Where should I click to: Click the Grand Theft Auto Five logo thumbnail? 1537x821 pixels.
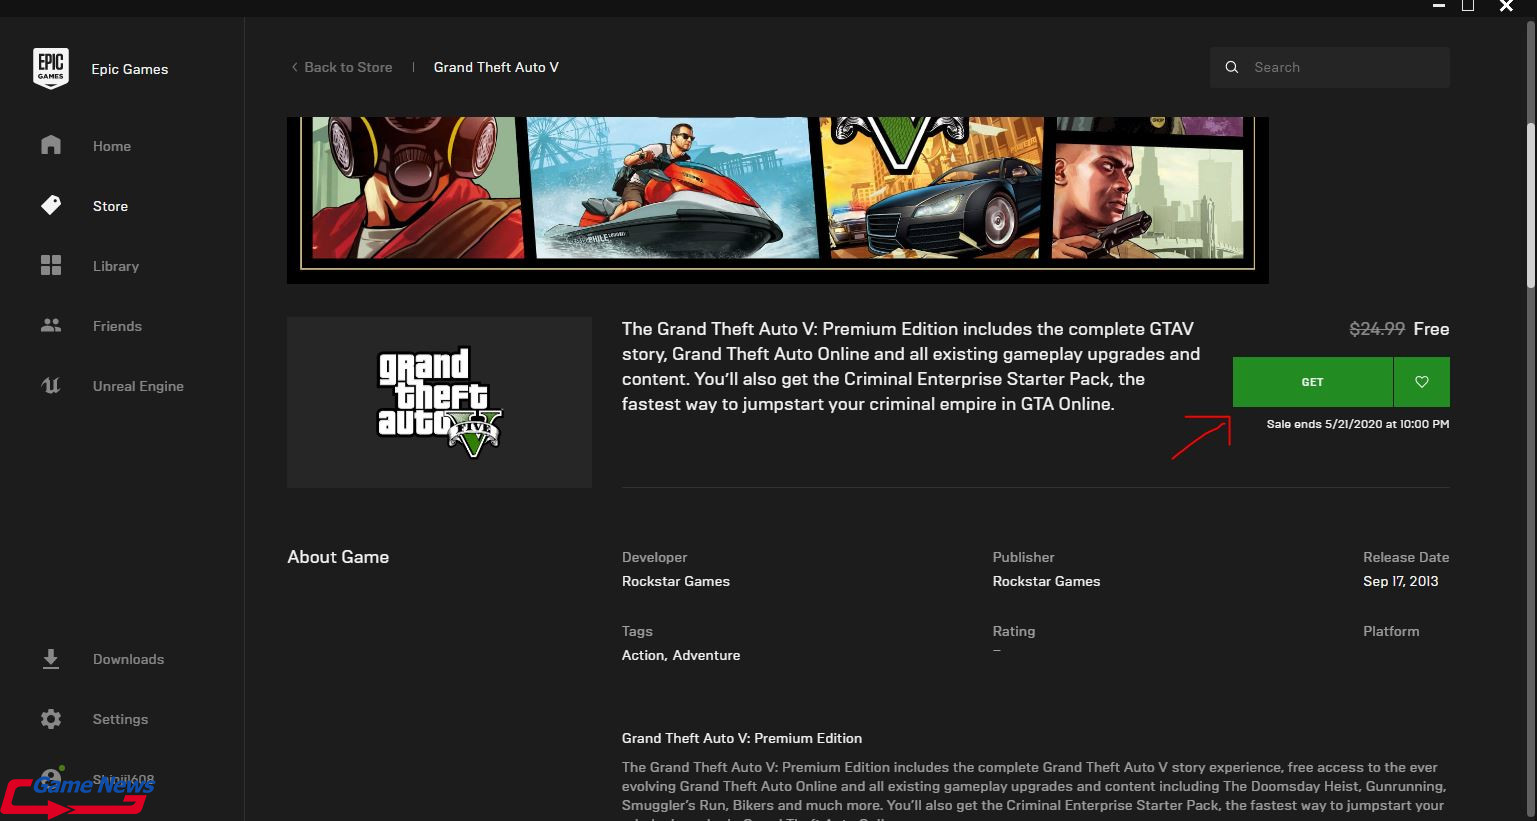(x=439, y=402)
